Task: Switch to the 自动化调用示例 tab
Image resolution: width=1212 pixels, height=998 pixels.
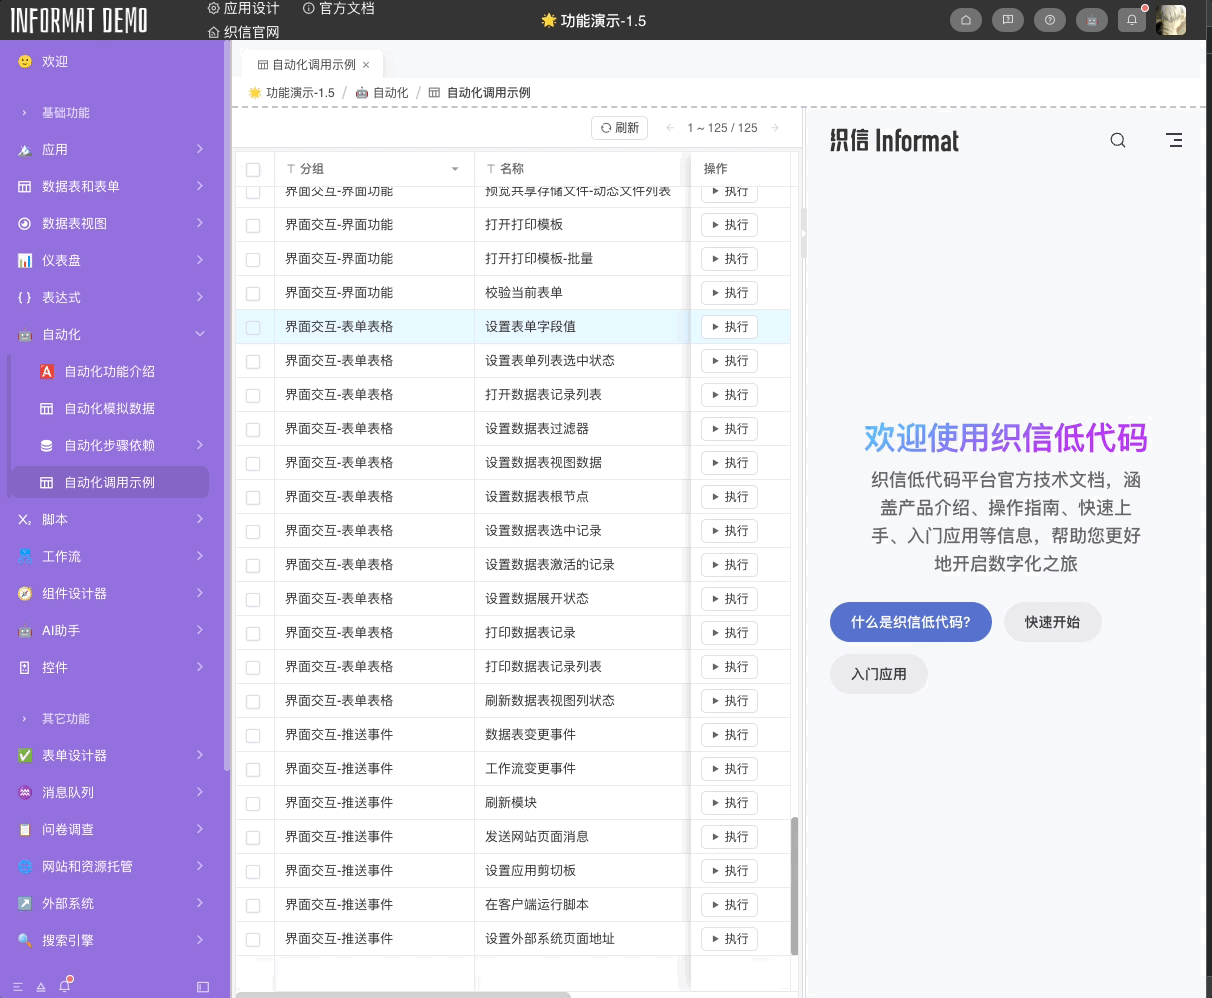Action: (312, 66)
